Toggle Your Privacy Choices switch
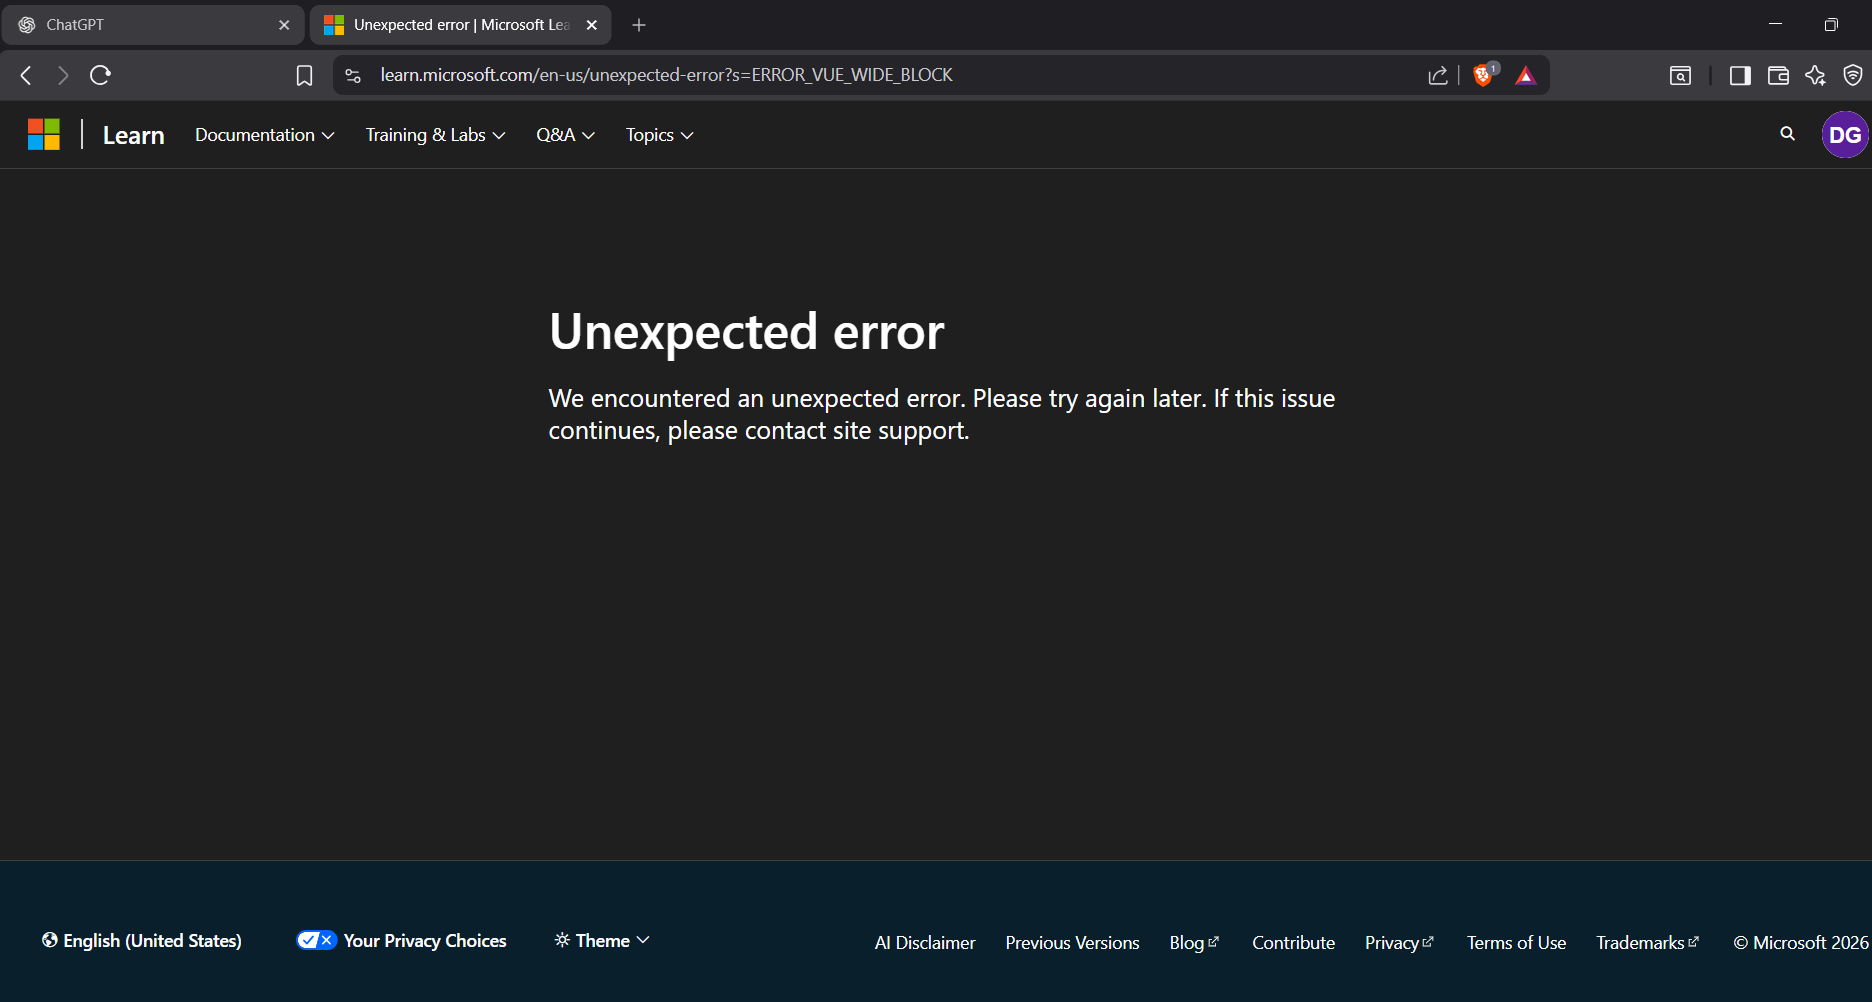The width and height of the screenshot is (1872, 1002). pyautogui.click(x=315, y=939)
